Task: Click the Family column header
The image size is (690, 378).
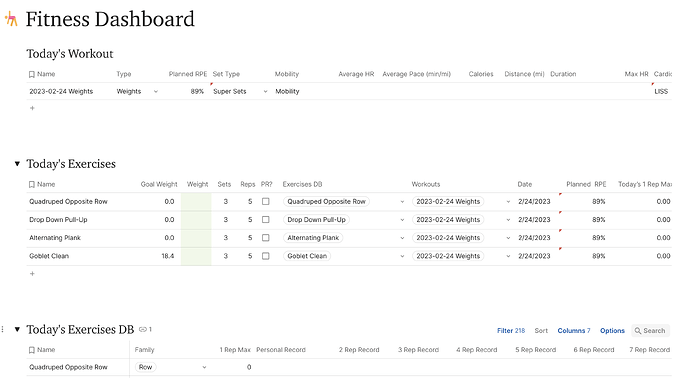Action: [x=144, y=350]
